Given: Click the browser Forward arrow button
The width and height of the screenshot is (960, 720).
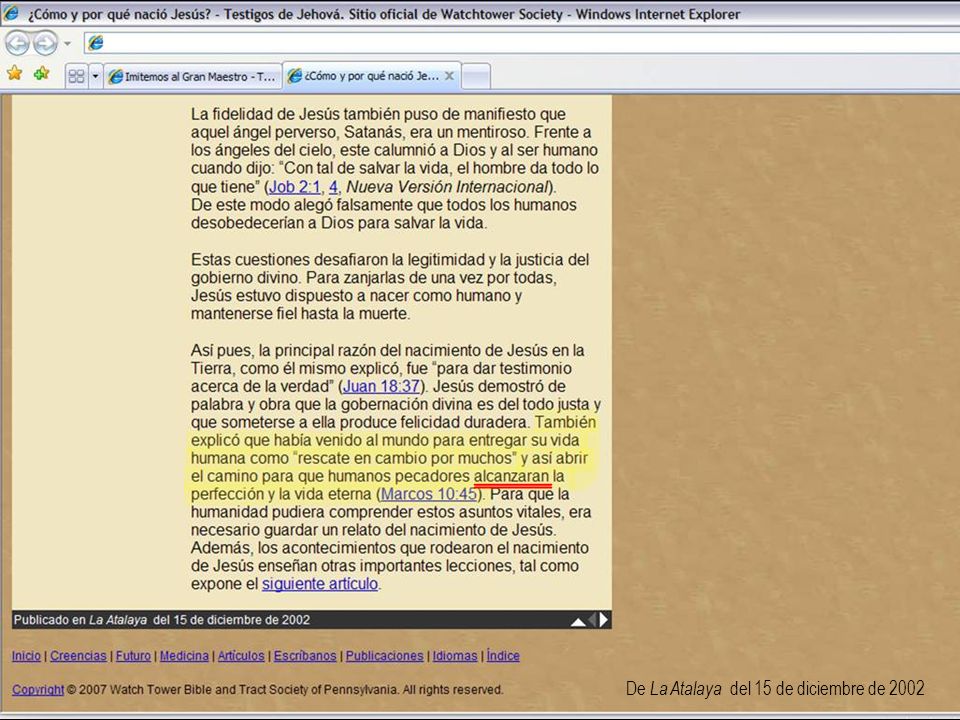Looking at the screenshot, I should point(45,43).
